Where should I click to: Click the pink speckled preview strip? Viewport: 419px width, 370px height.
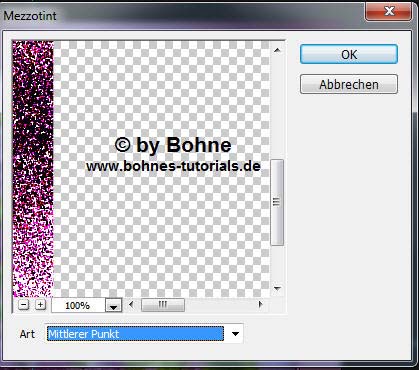pyautogui.click(x=33, y=169)
